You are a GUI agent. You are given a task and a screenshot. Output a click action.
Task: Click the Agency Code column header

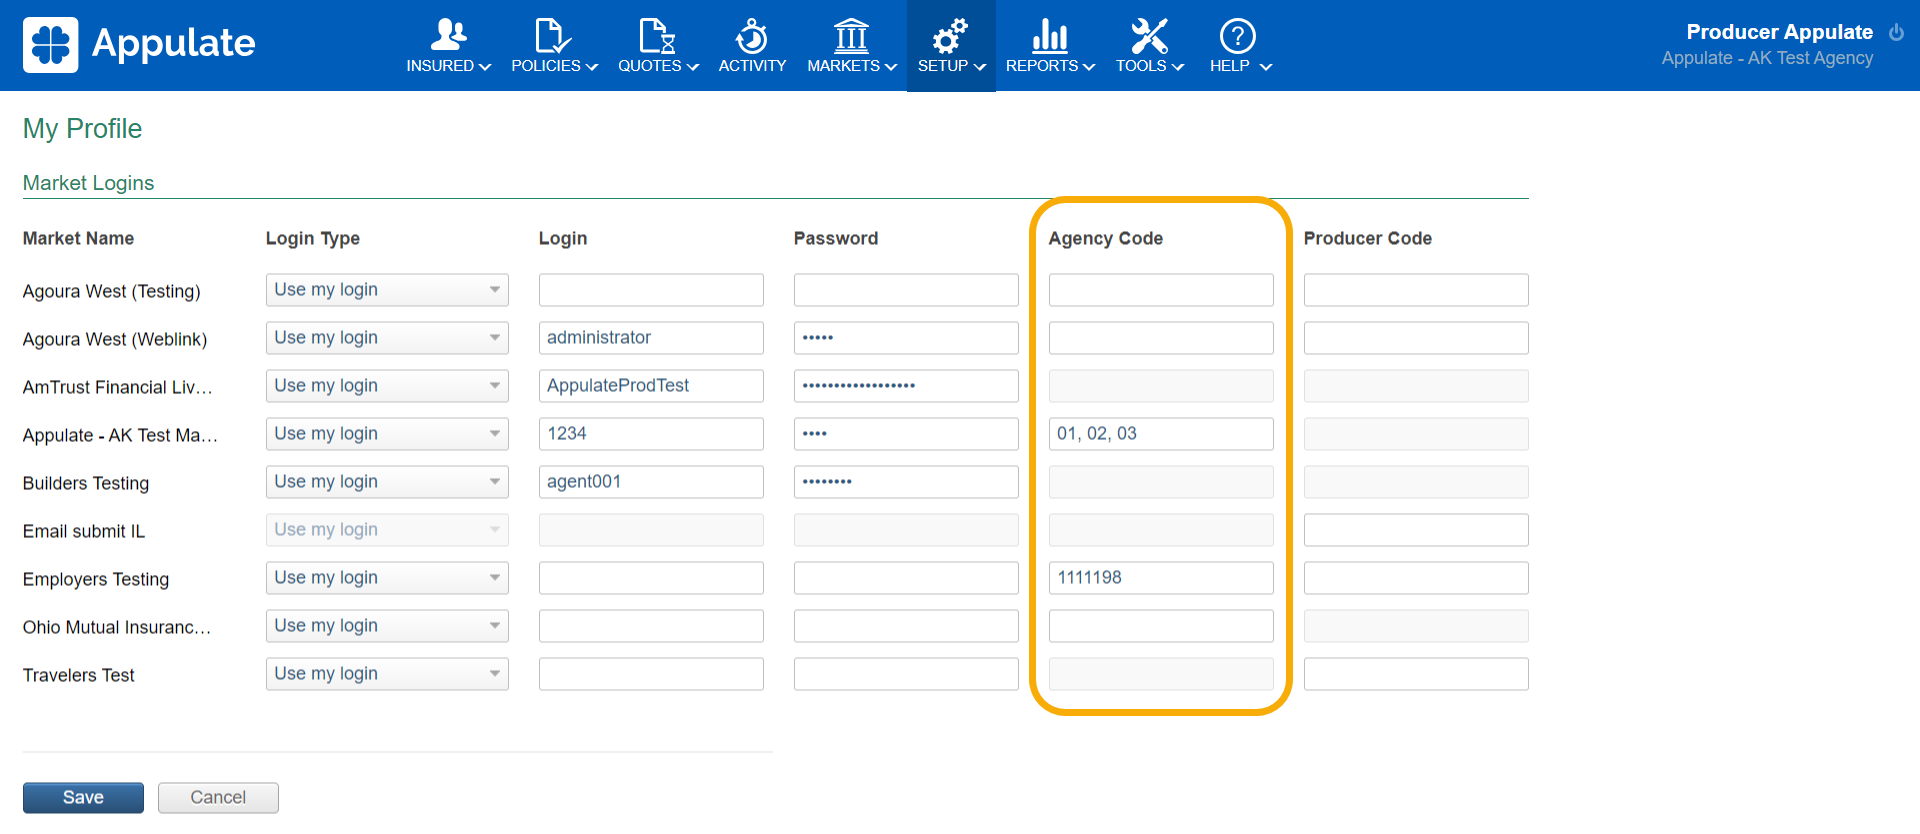tap(1106, 238)
